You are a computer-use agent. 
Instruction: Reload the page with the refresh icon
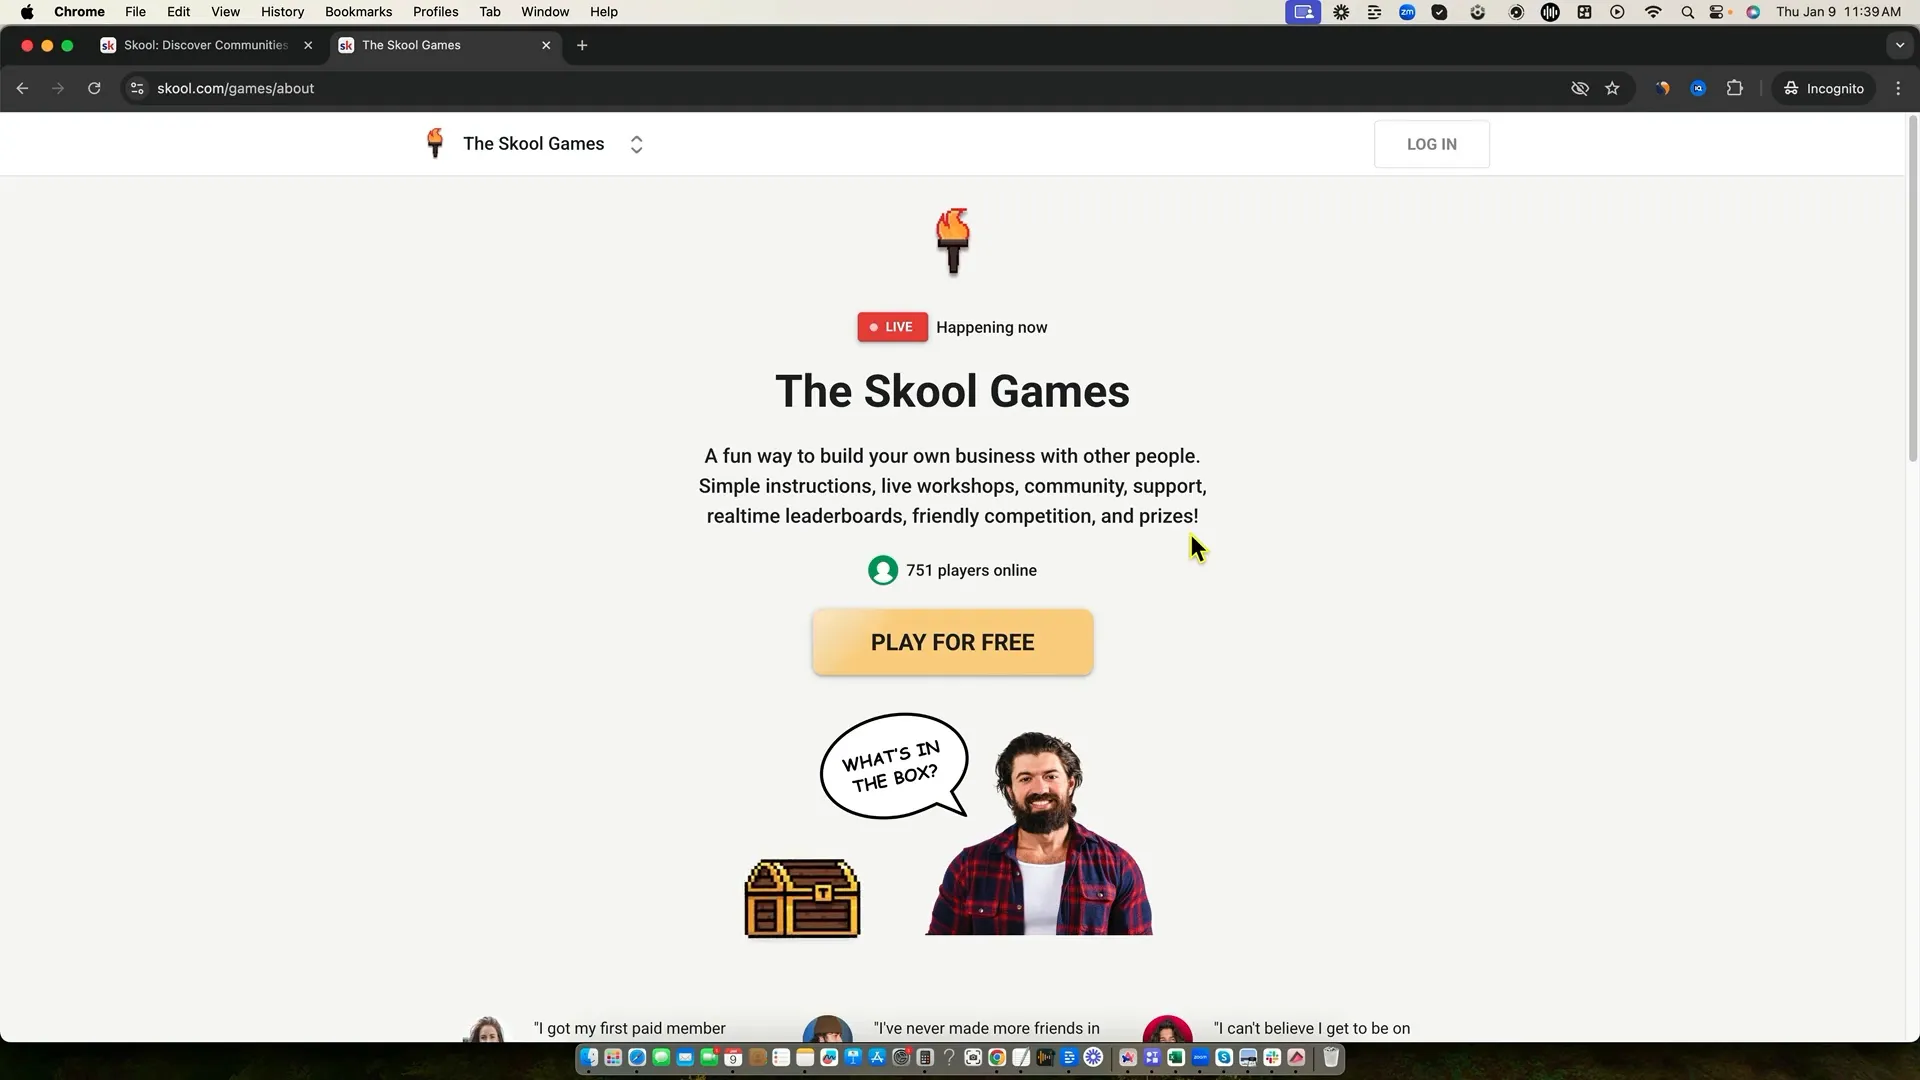pyautogui.click(x=94, y=88)
